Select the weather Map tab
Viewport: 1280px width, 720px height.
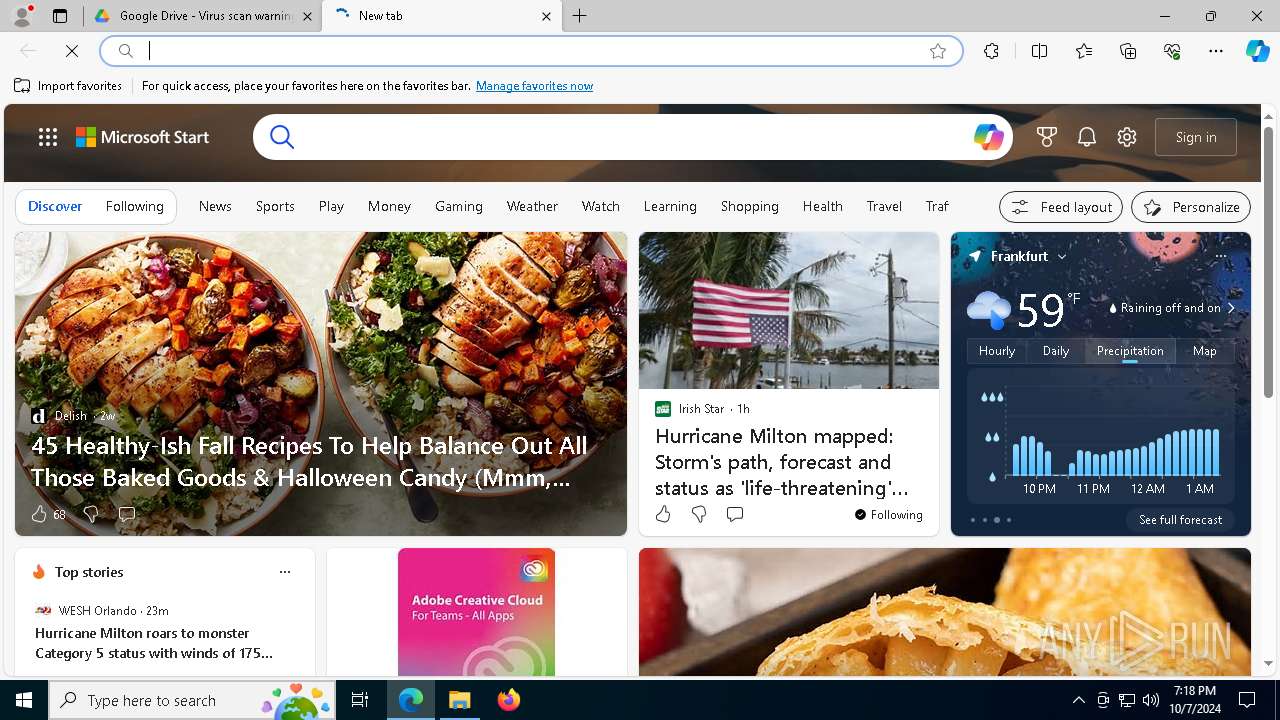[x=1205, y=351]
